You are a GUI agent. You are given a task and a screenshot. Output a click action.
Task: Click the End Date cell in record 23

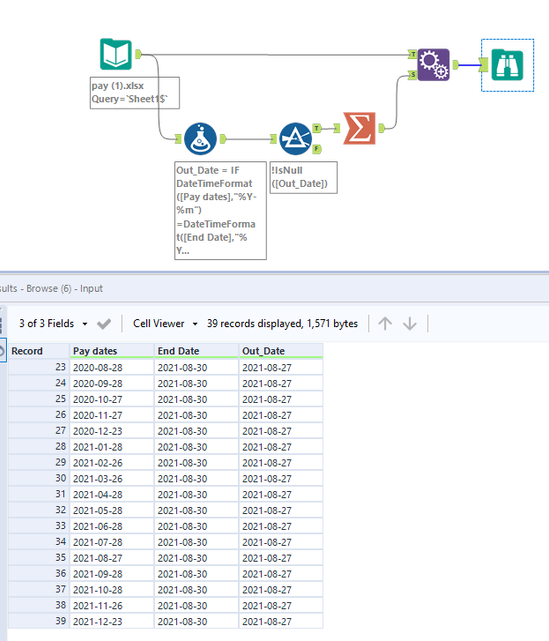(x=197, y=368)
